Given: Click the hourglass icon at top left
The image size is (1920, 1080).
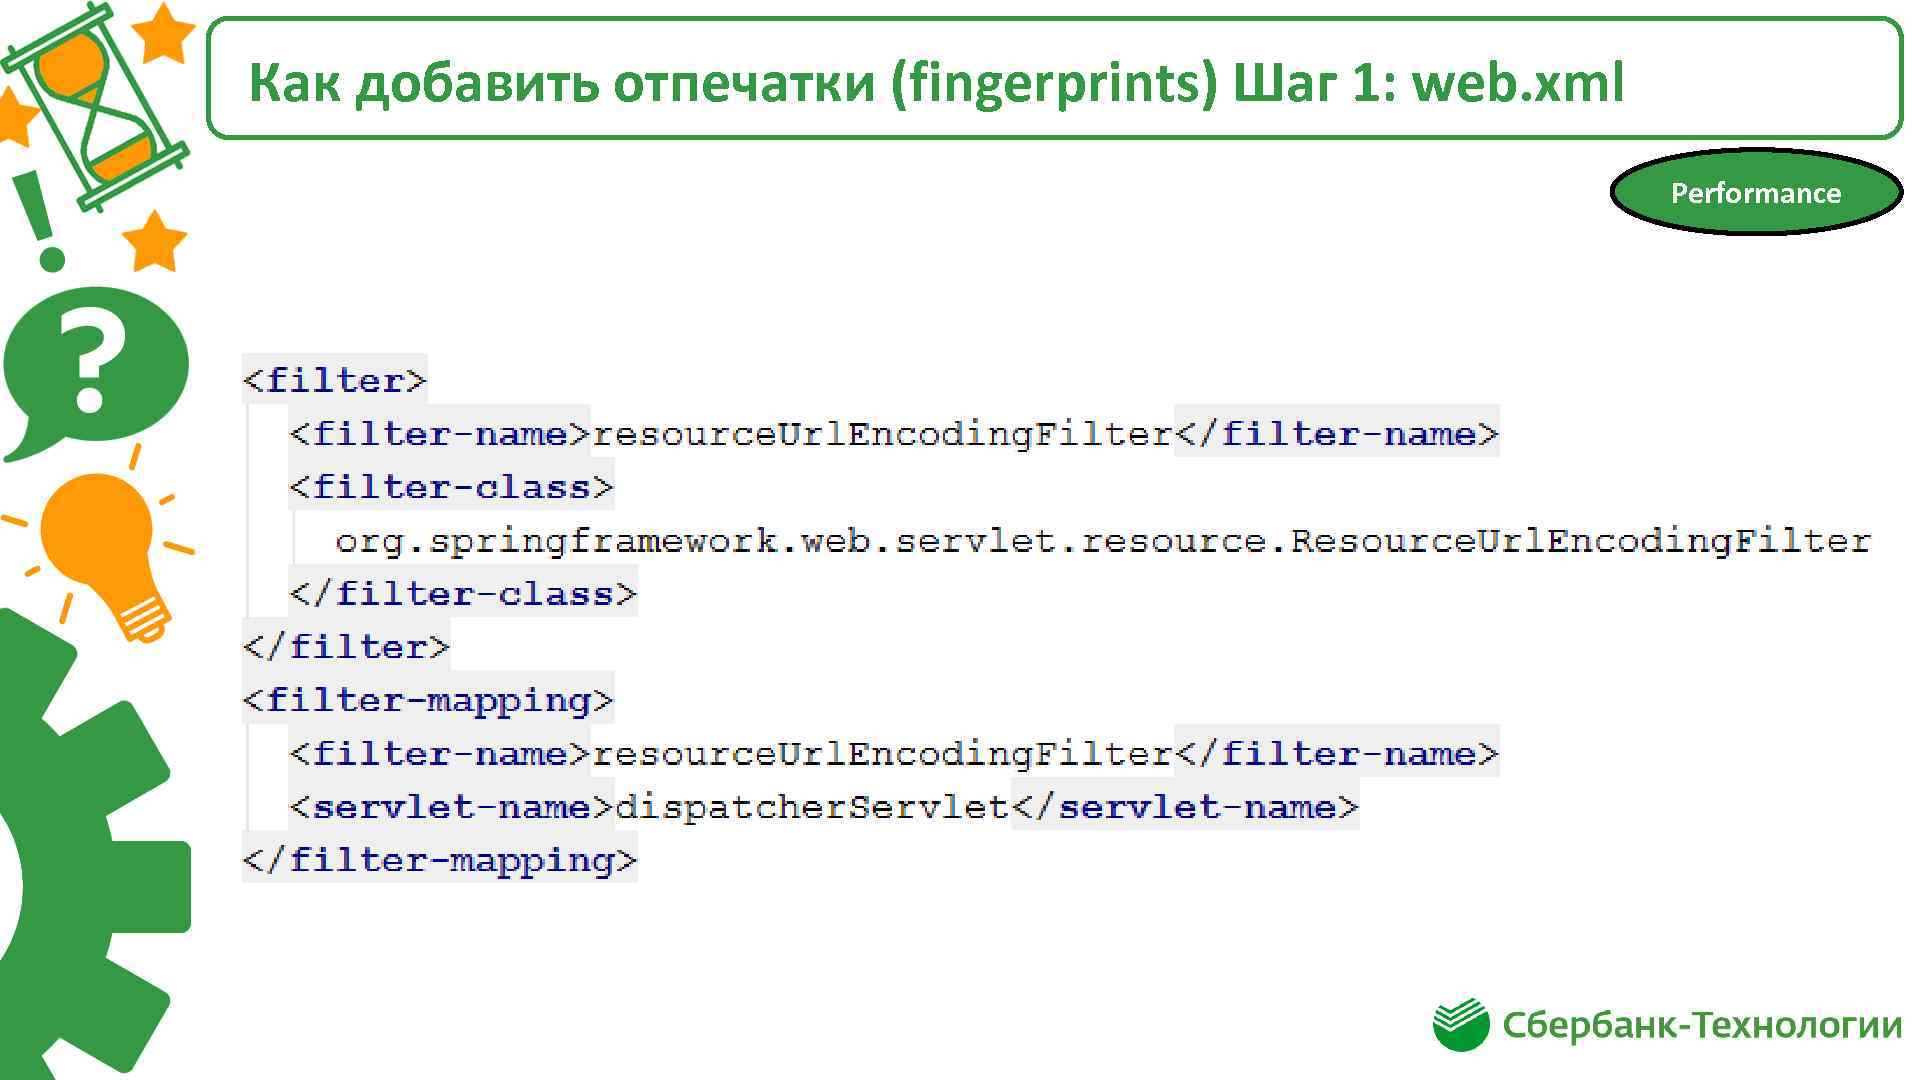Looking at the screenshot, I should click(x=95, y=105).
